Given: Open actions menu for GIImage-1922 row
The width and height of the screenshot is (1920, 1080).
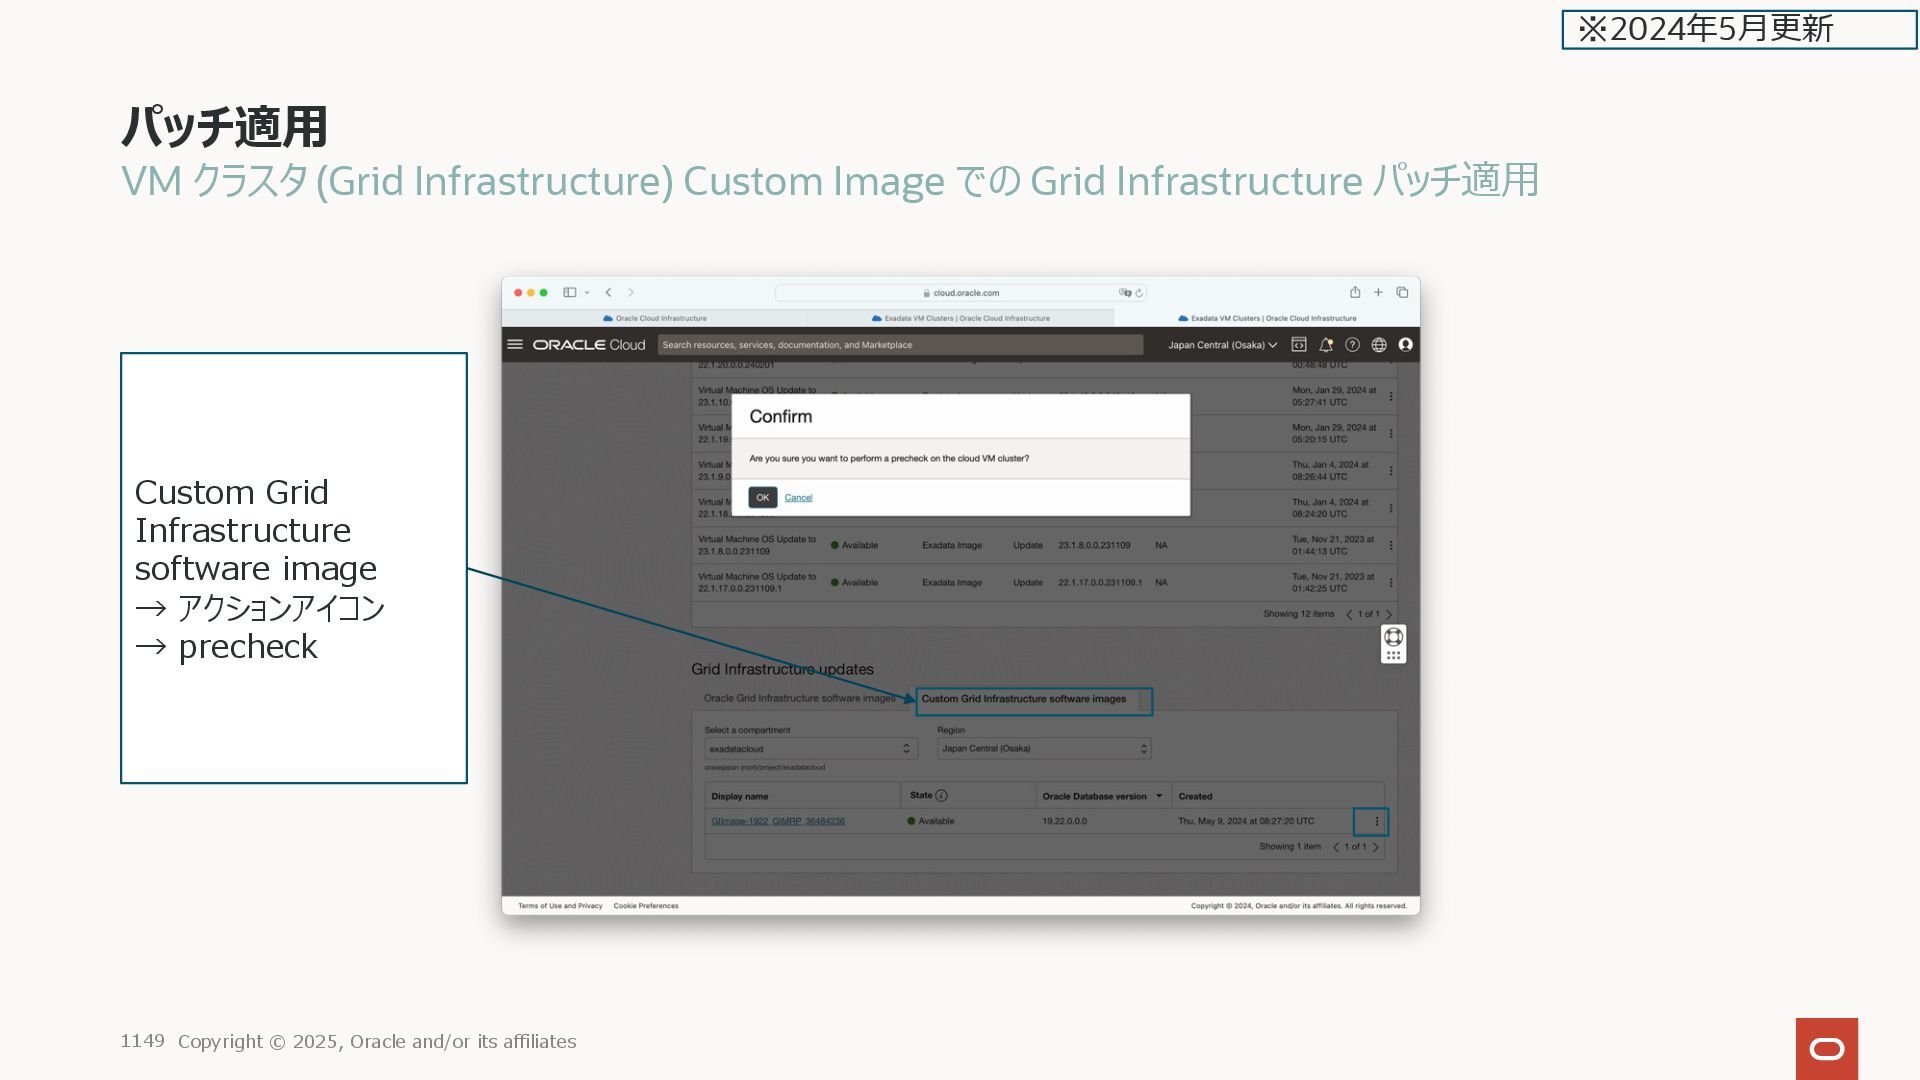Looking at the screenshot, I should (1377, 821).
